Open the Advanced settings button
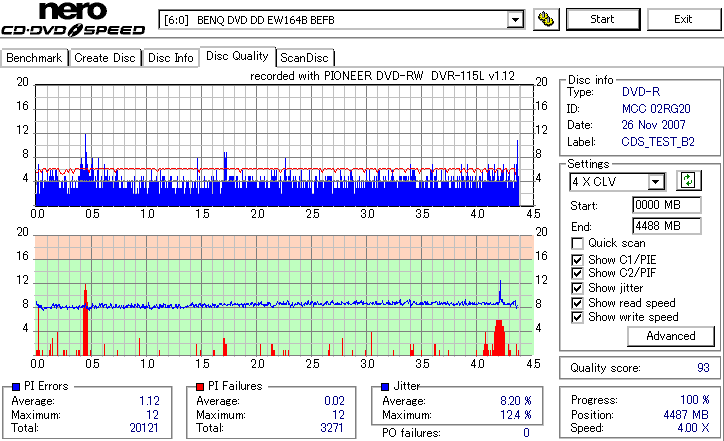The image size is (724, 441). (x=670, y=336)
